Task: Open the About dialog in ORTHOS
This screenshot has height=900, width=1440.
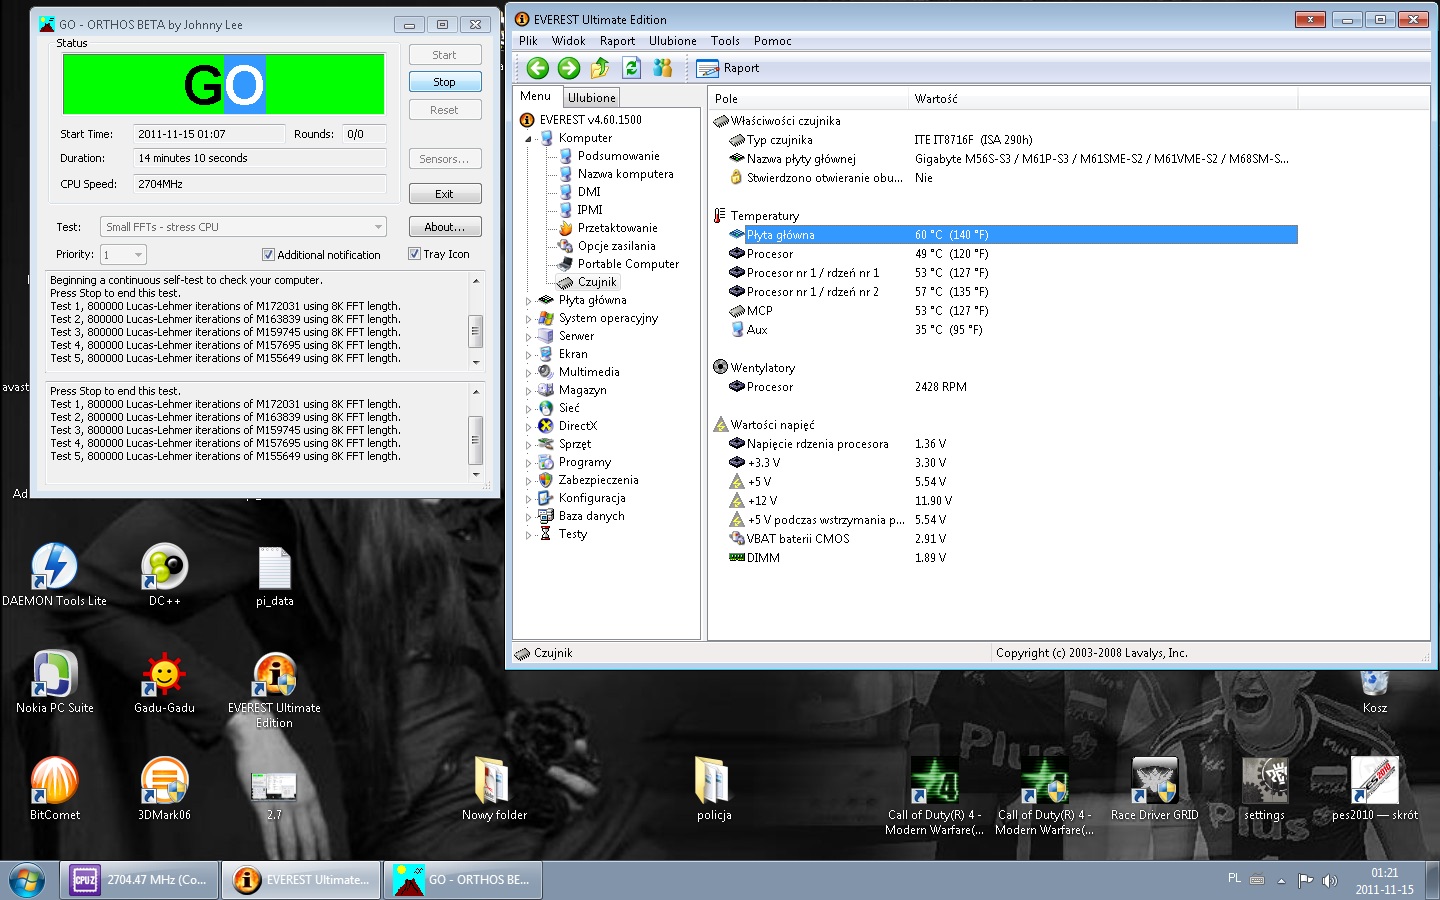Action: (x=445, y=227)
